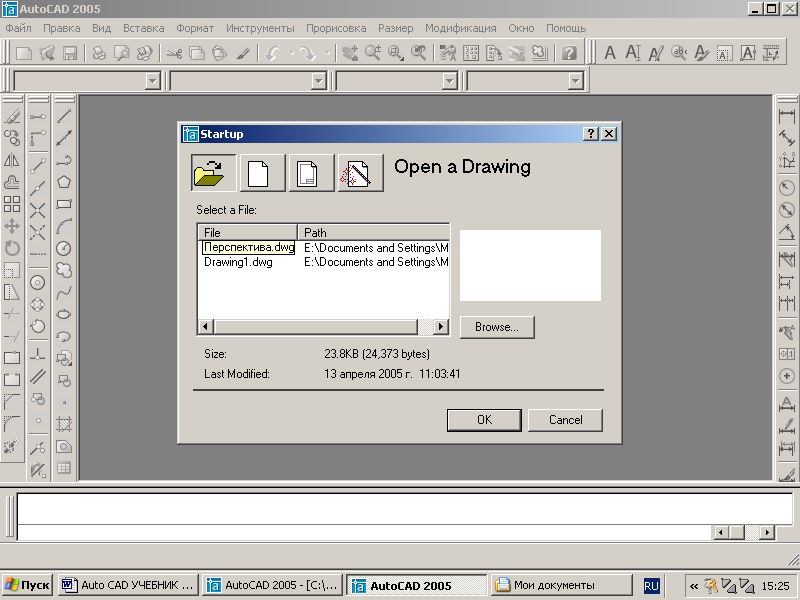Select the Array modify tool
The image size is (800, 600).
[x=12, y=204]
